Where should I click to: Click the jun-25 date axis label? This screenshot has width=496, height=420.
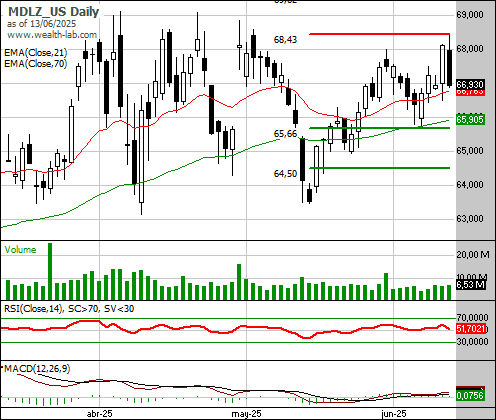coord(394,414)
